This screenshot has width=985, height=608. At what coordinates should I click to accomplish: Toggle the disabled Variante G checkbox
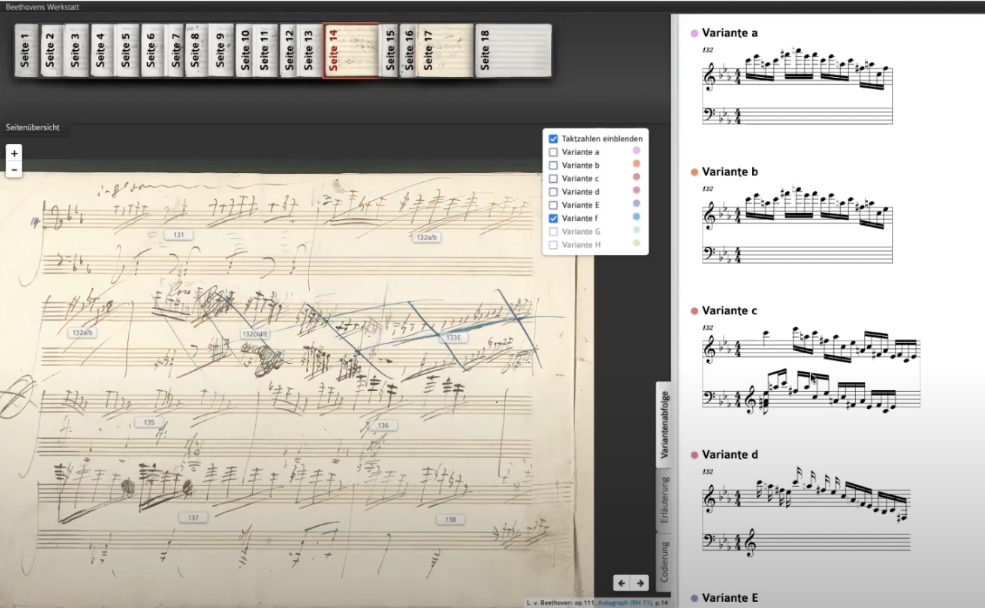(553, 231)
